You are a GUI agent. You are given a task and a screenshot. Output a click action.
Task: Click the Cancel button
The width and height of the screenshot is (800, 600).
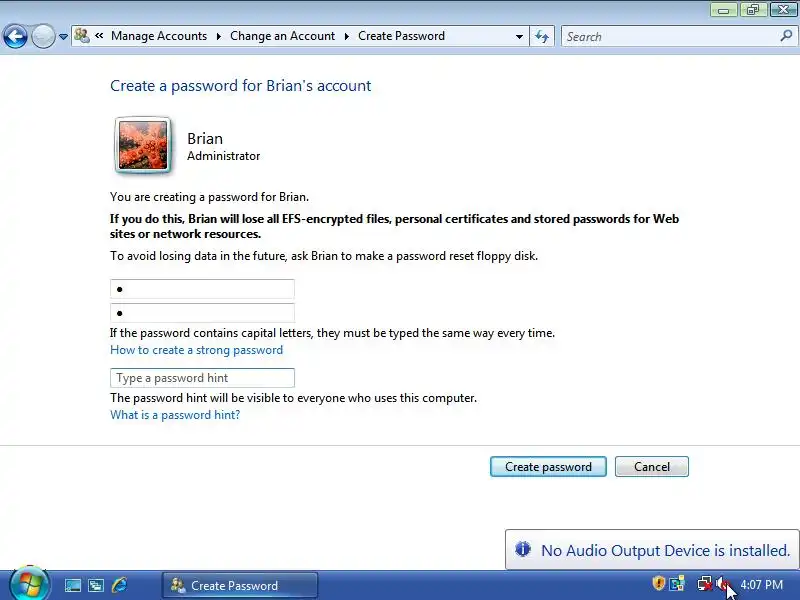coord(652,467)
